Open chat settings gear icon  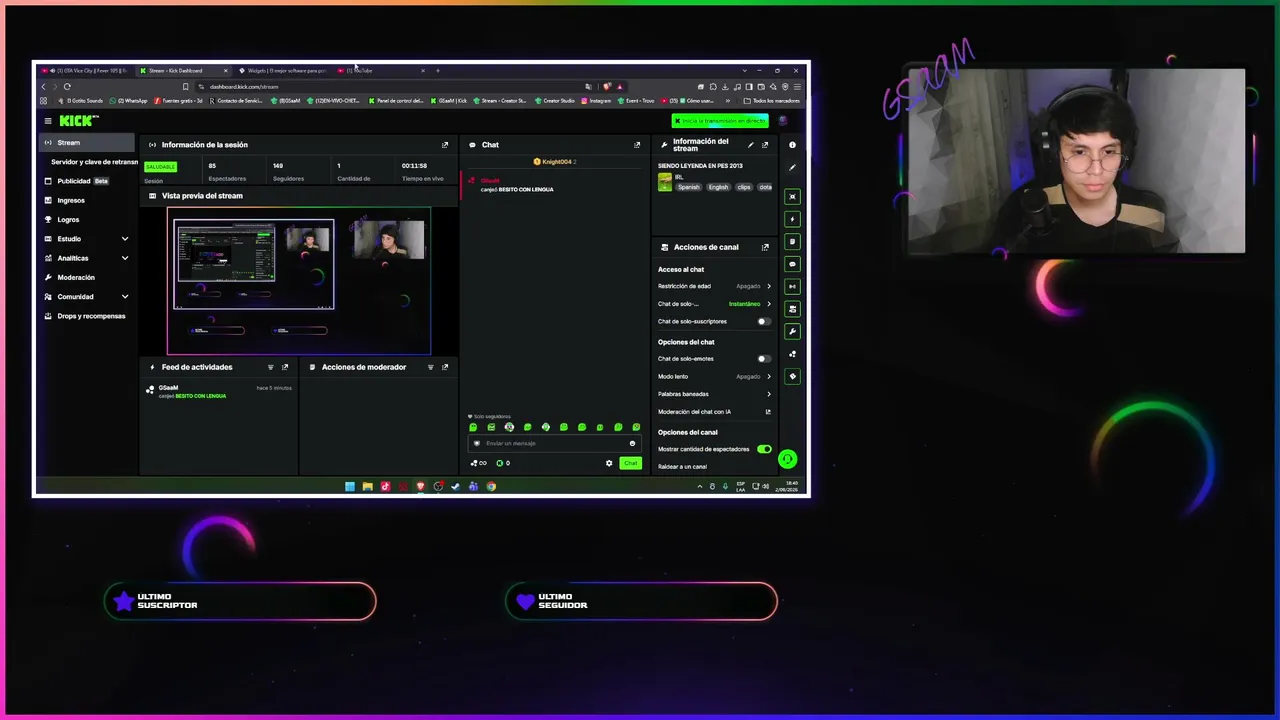tap(609, 463)
